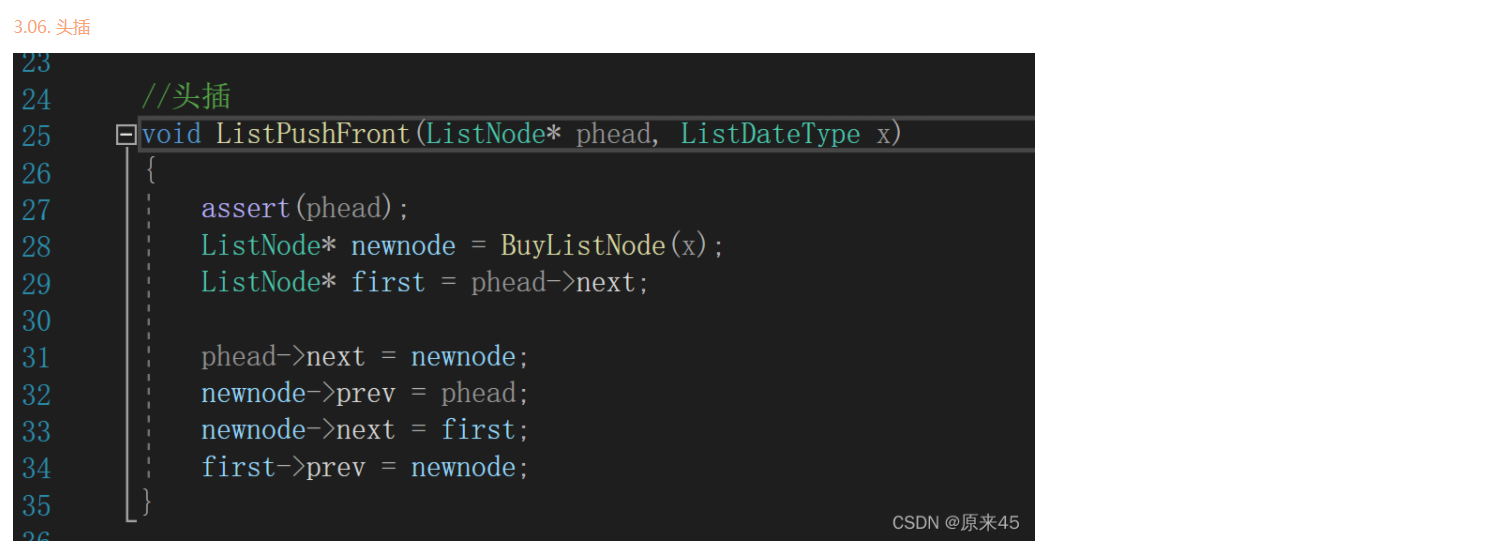Click line number 25 in the gutter
This screenshot has width=1499, height=553.
click(36, 135)
